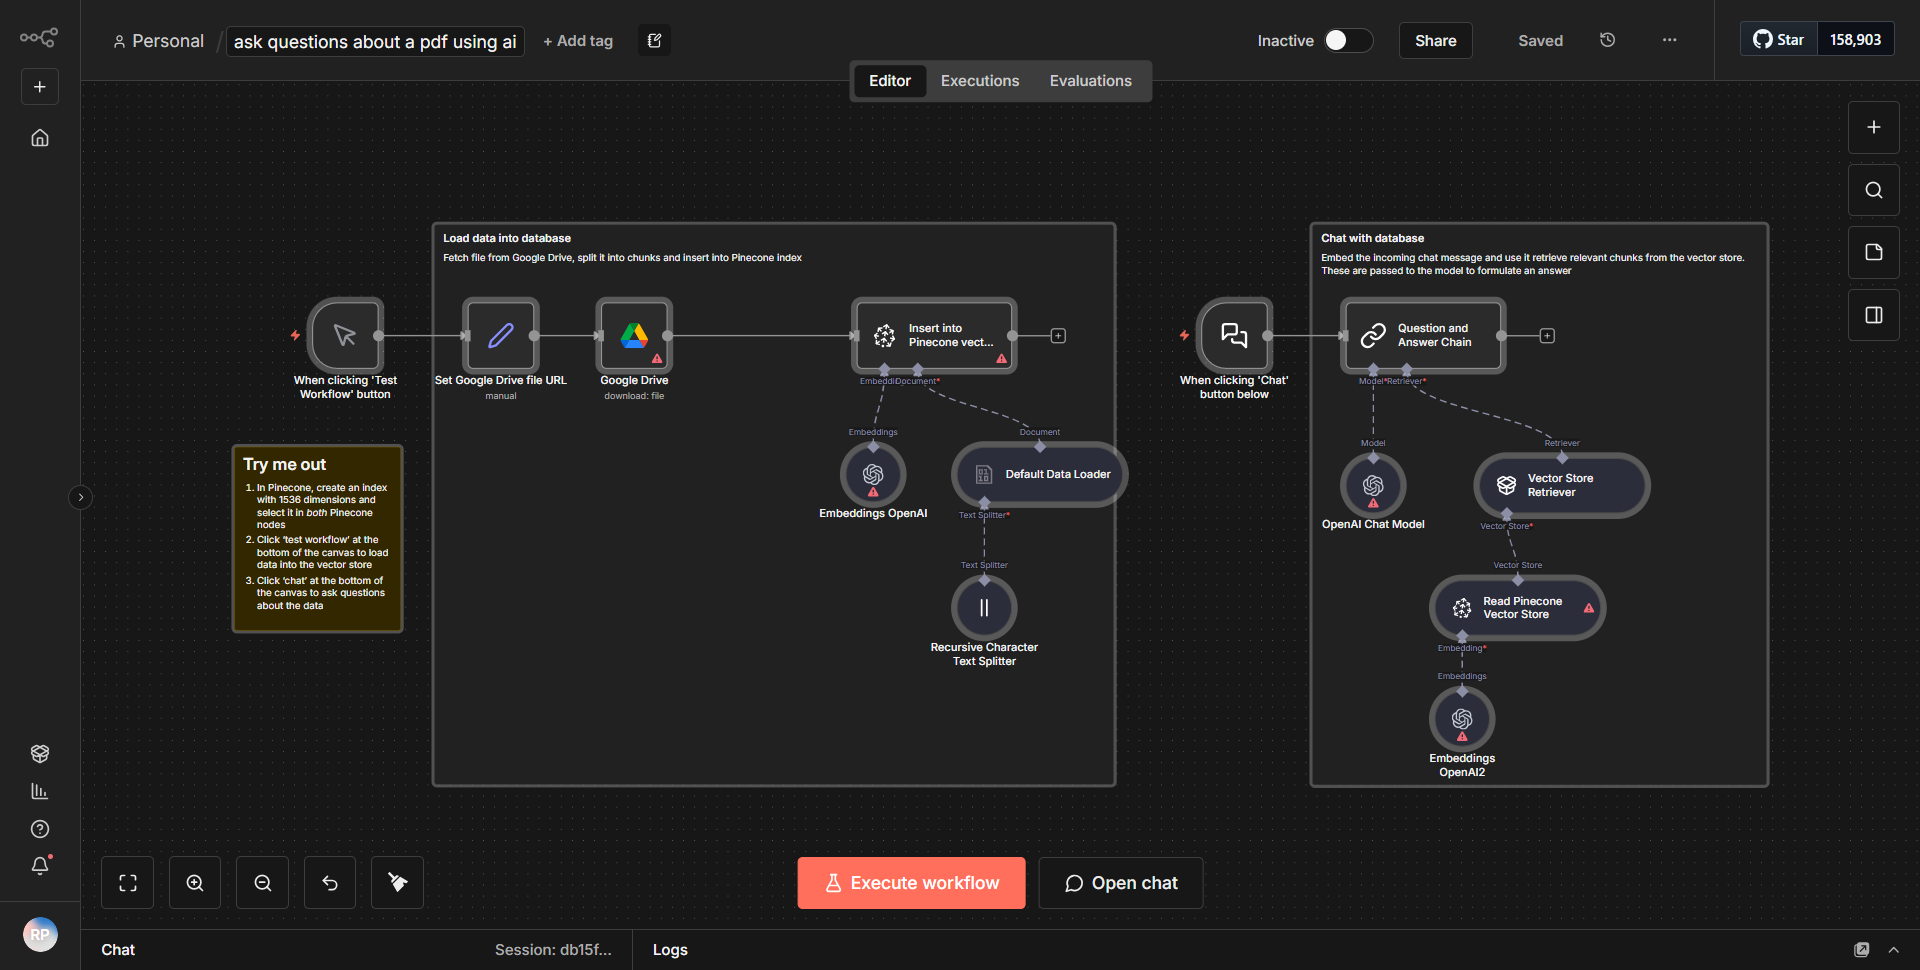Click the 'Load data into database' note title
The height and width of the screenshot is (970, 1920).
(507, 238)
